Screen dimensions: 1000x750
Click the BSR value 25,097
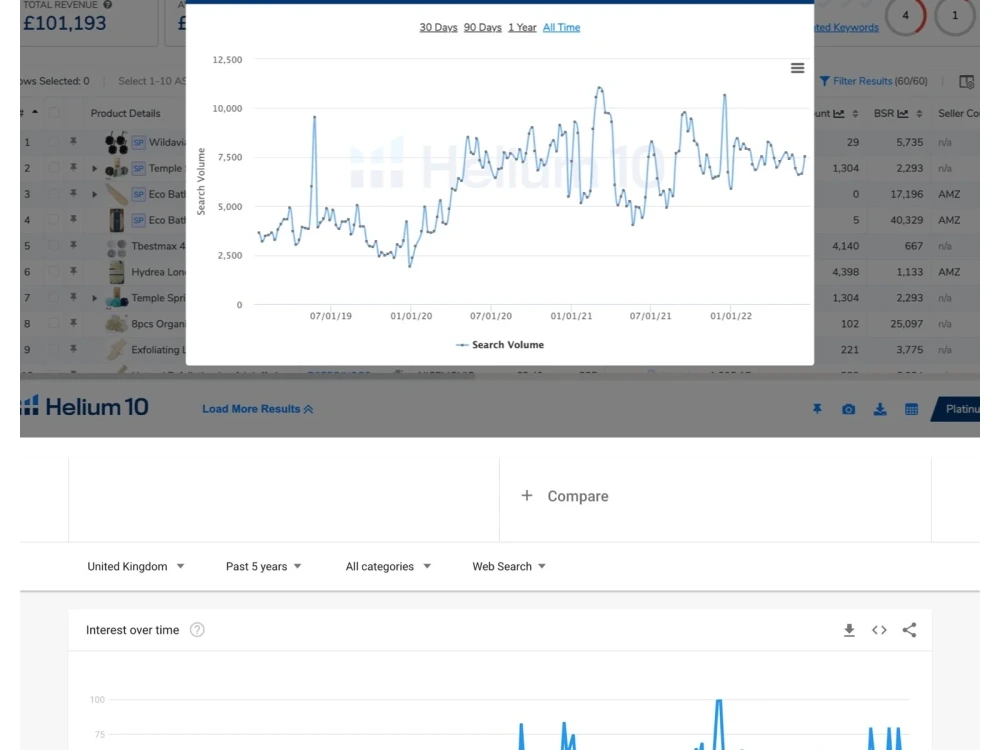click(907, 324)
